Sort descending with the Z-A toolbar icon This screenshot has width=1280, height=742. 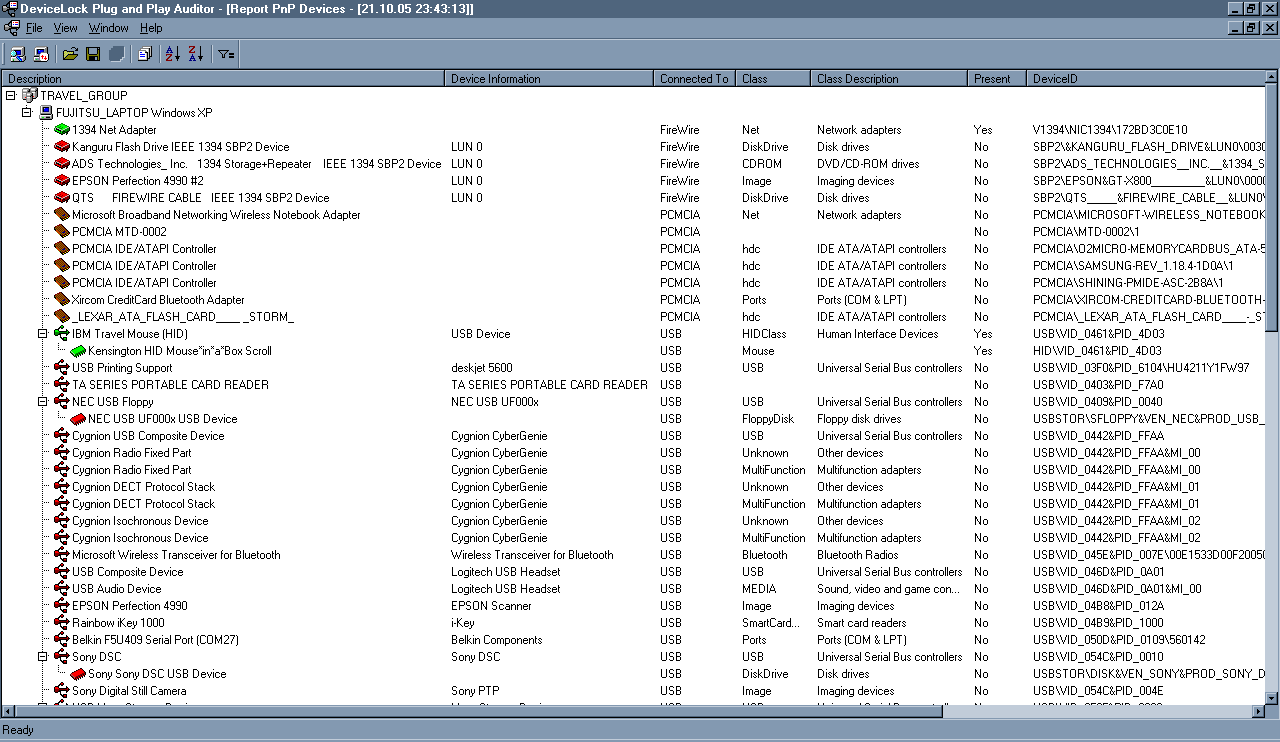[x=197, y=54]
